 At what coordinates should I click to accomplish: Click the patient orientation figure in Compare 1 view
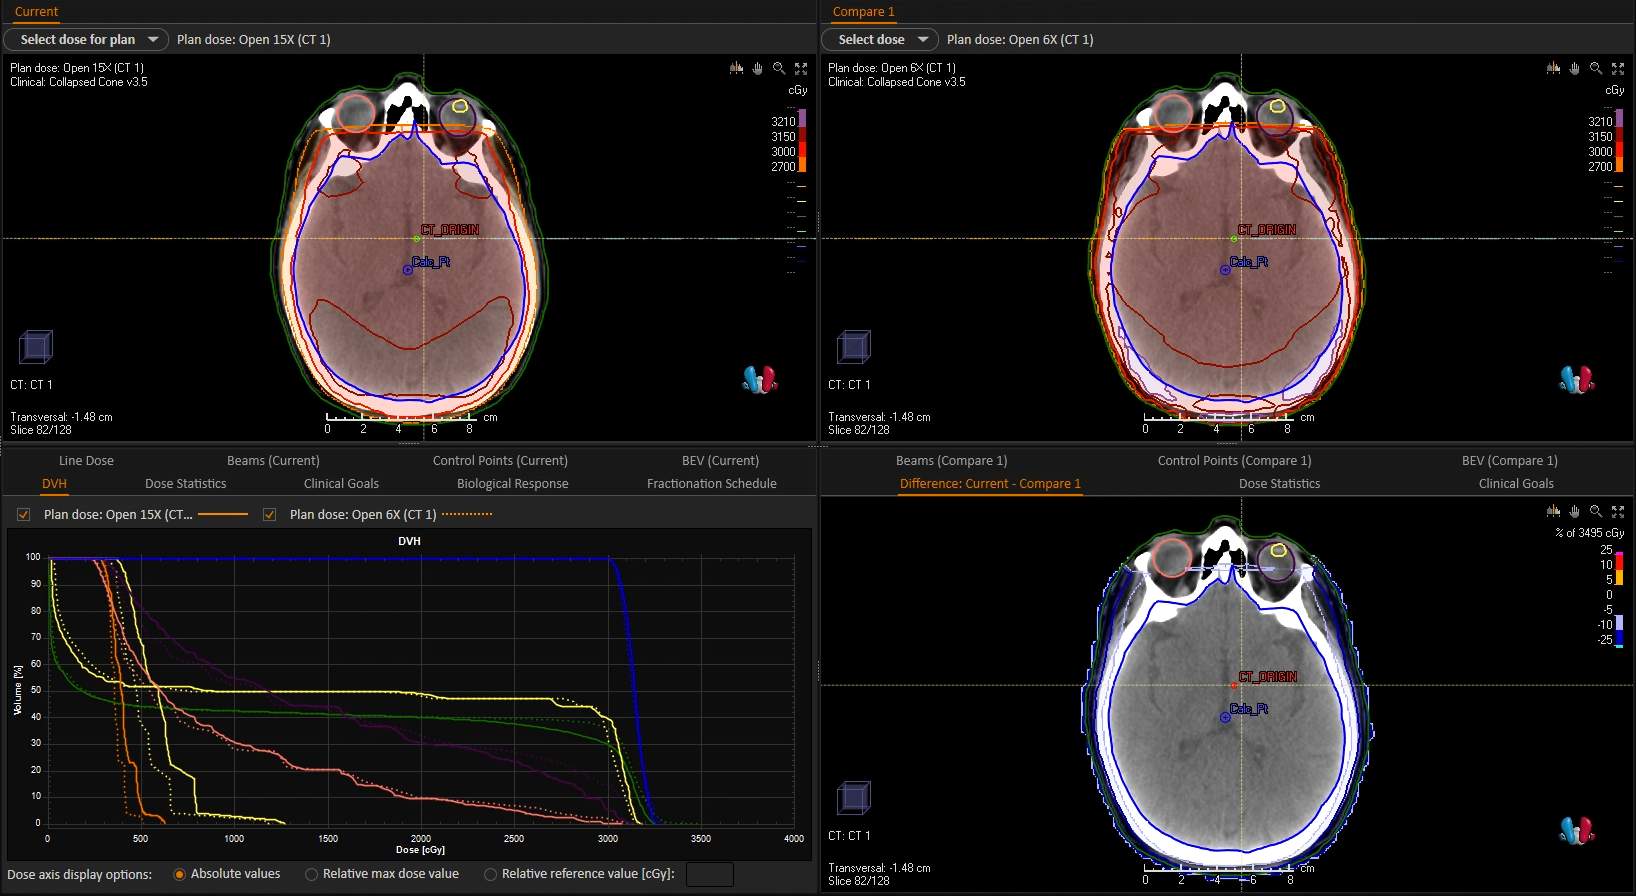[1576, 379]
